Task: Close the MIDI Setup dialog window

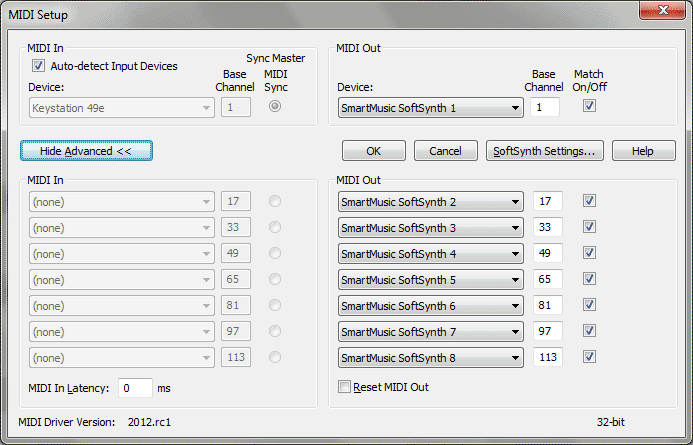Action: [662, 10]
